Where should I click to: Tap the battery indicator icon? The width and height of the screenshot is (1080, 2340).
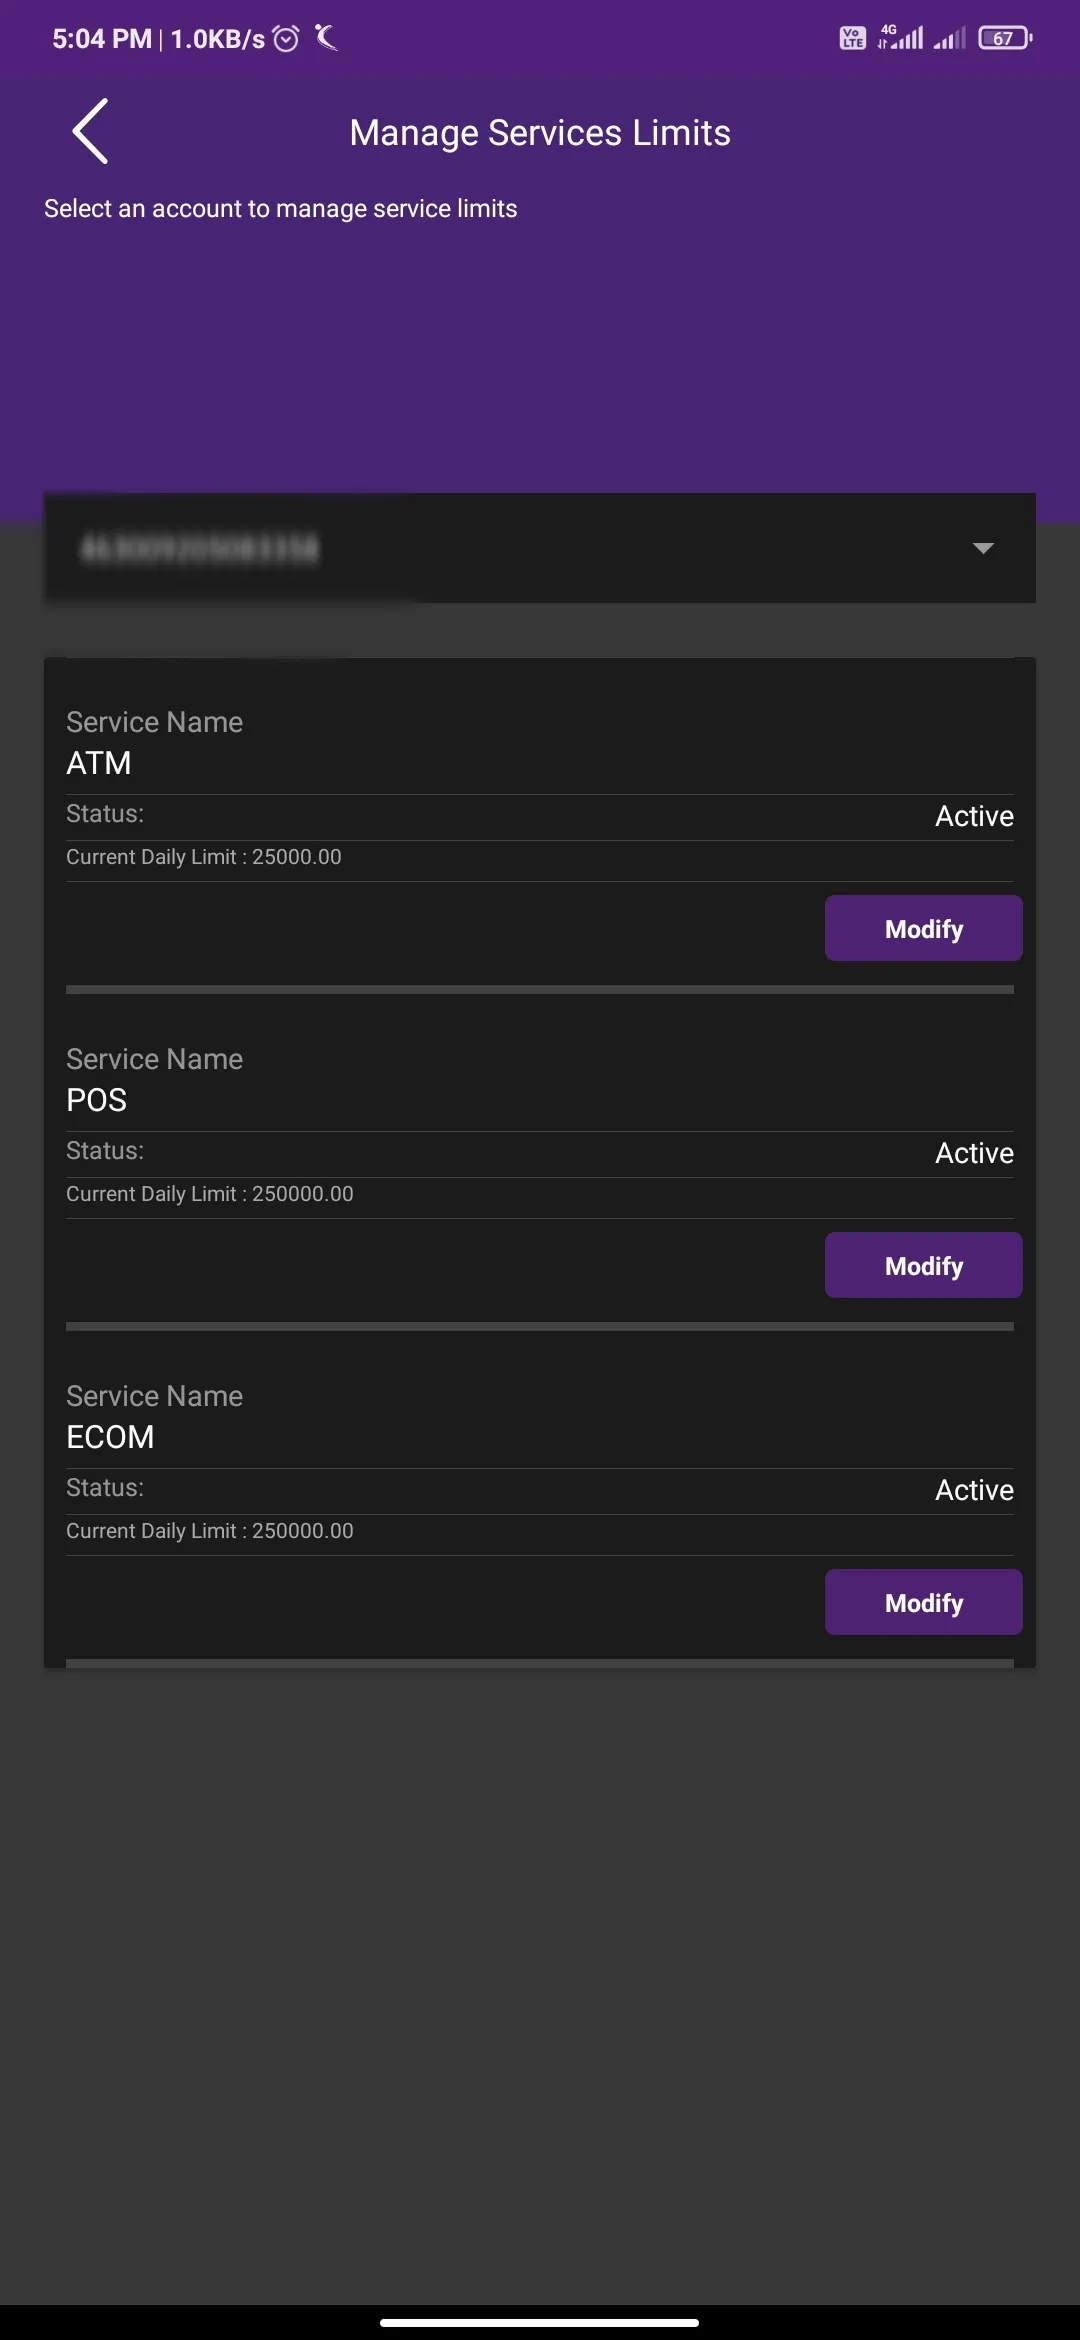[x=1005, y=38]
